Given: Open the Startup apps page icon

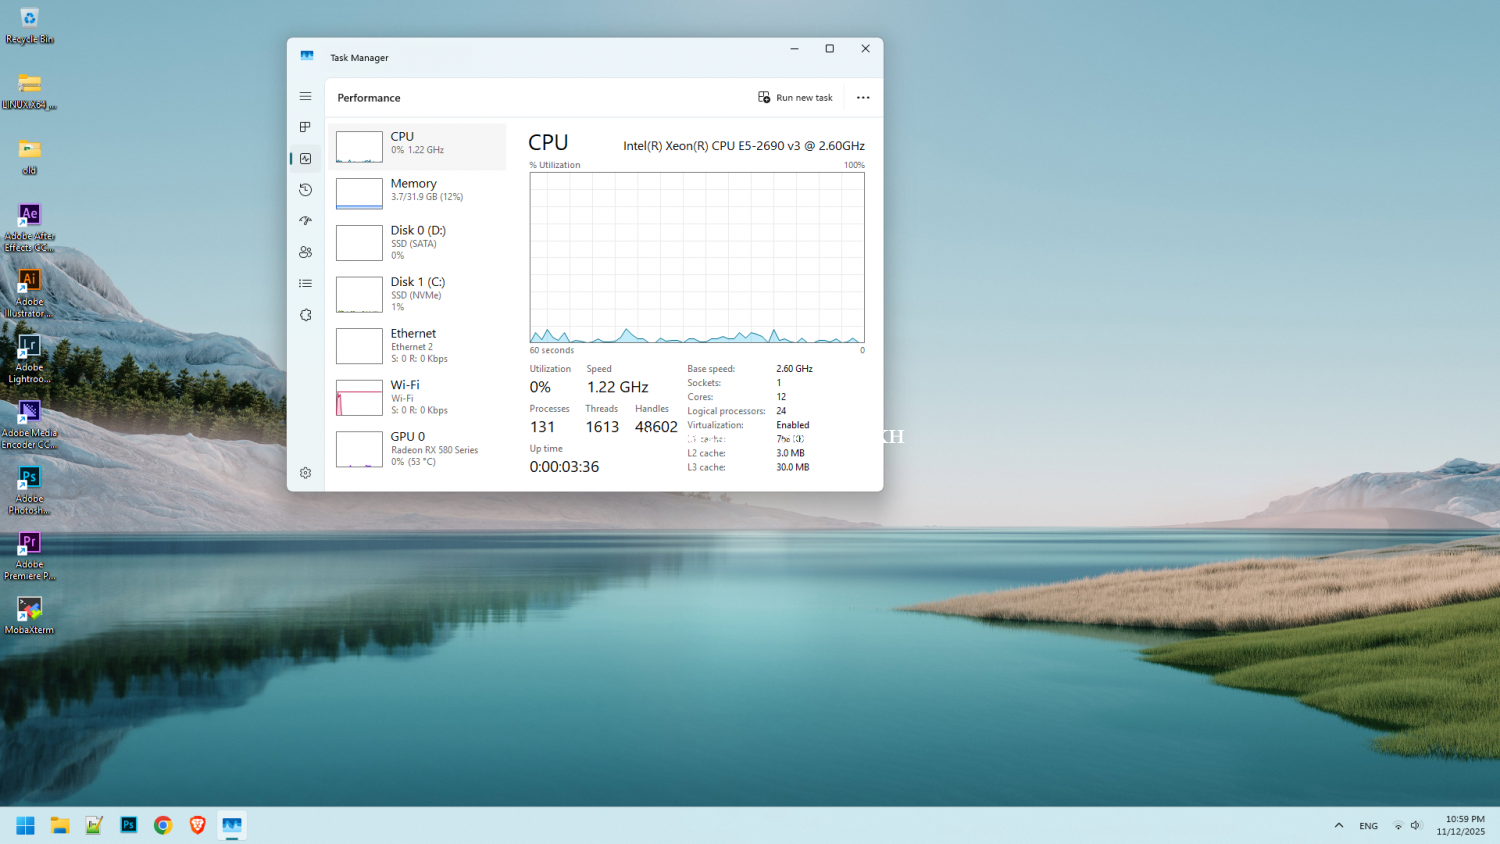Looking at the screenshot, I should click(x=306, y=221).
